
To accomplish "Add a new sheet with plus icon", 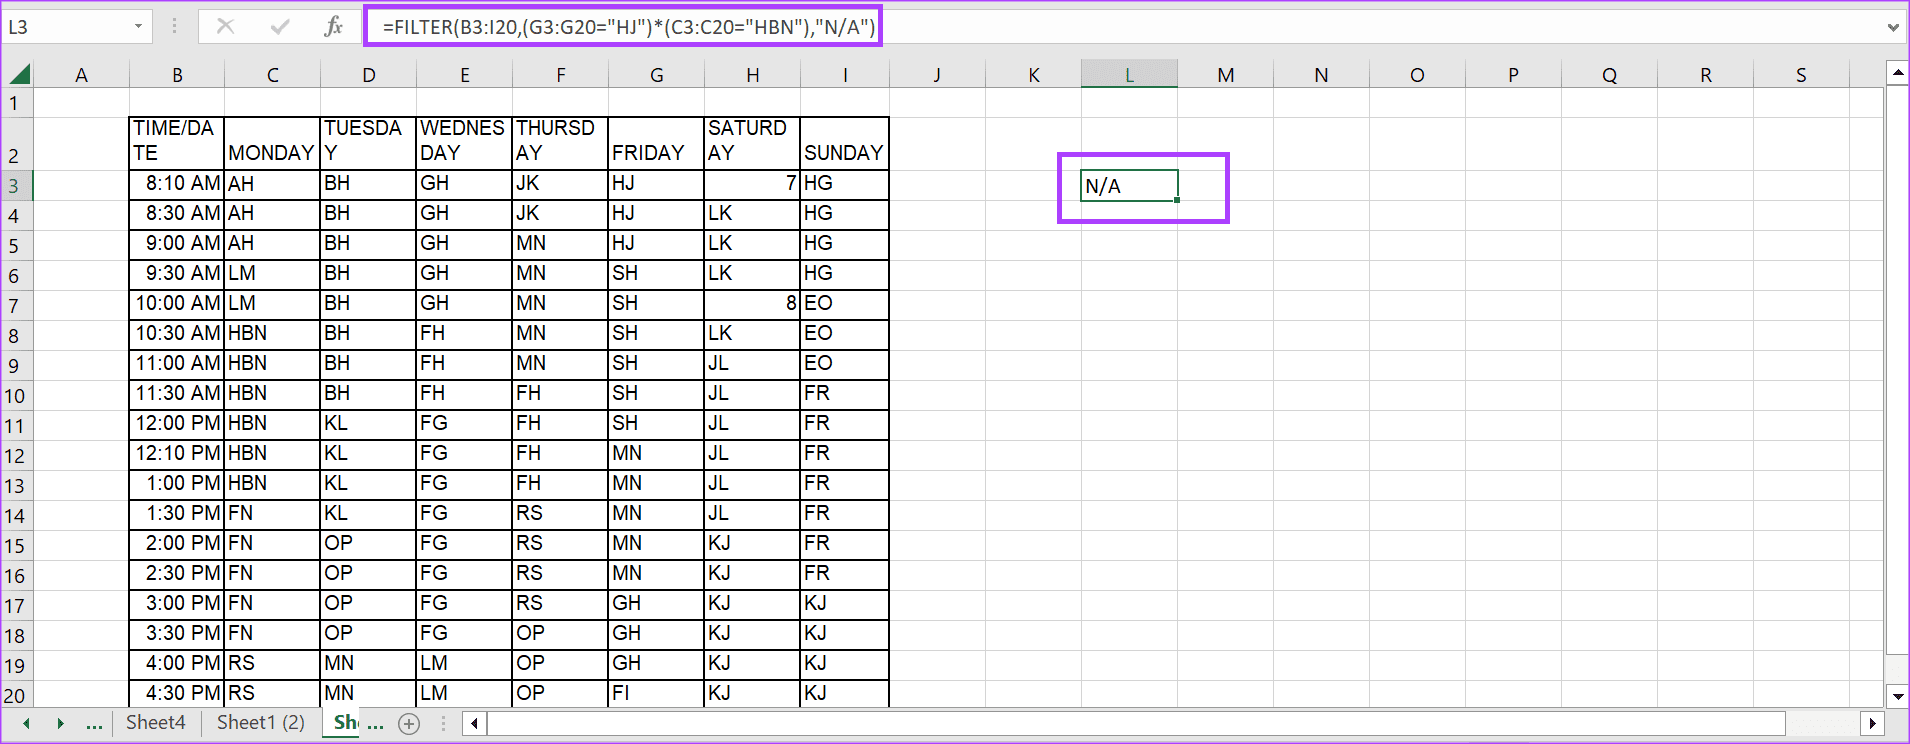I will click(409, 724).
